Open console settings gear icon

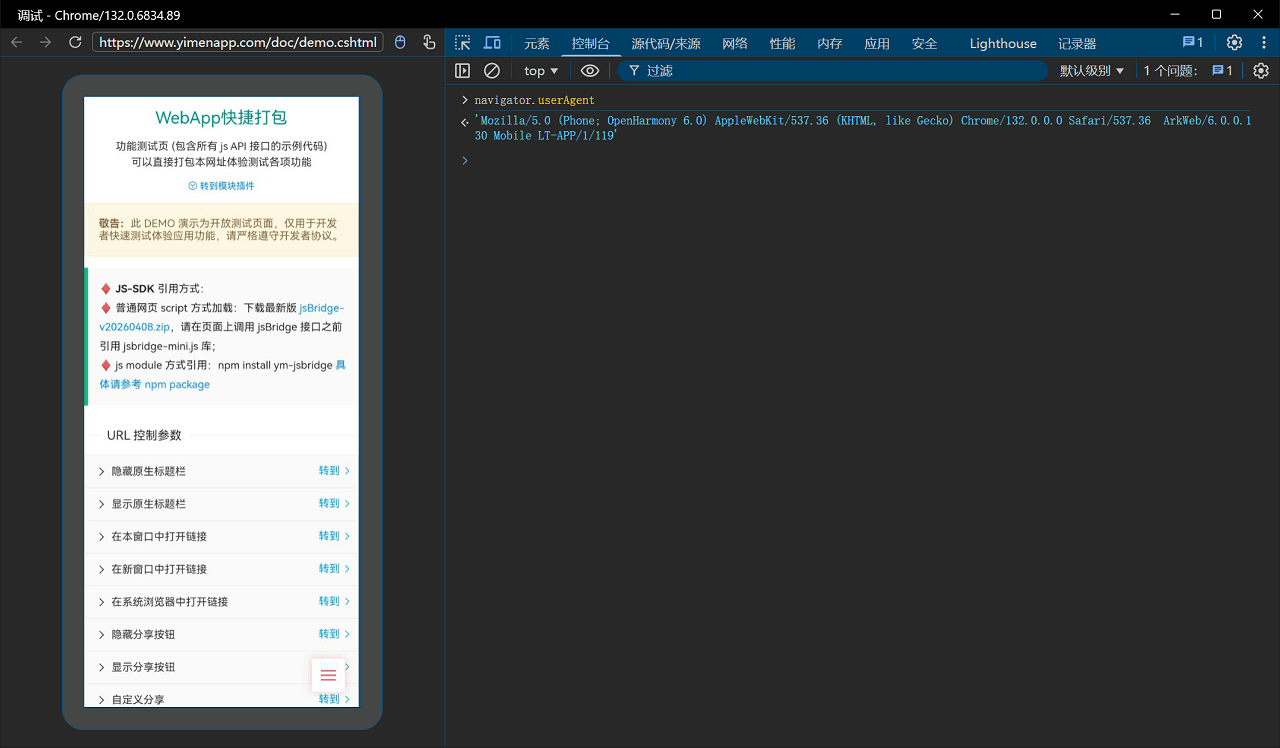tap(1261, 71)
